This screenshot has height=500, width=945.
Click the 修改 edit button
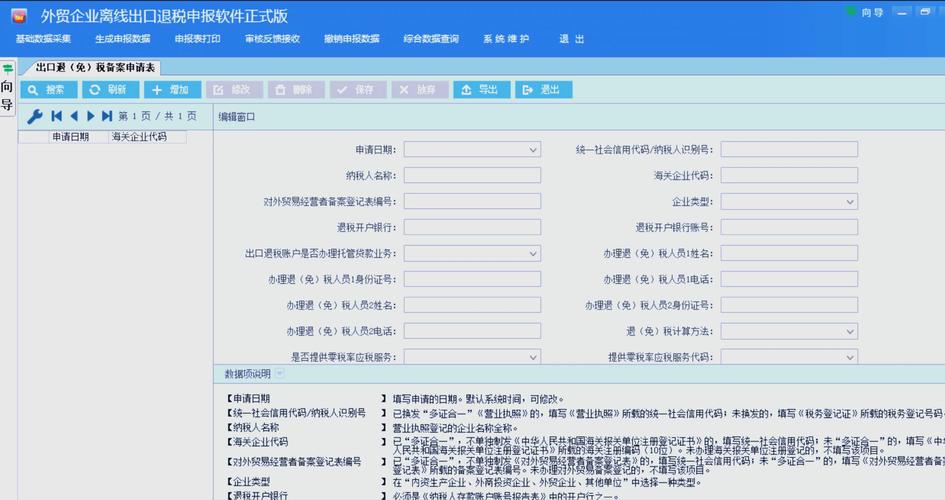(234, 90)
